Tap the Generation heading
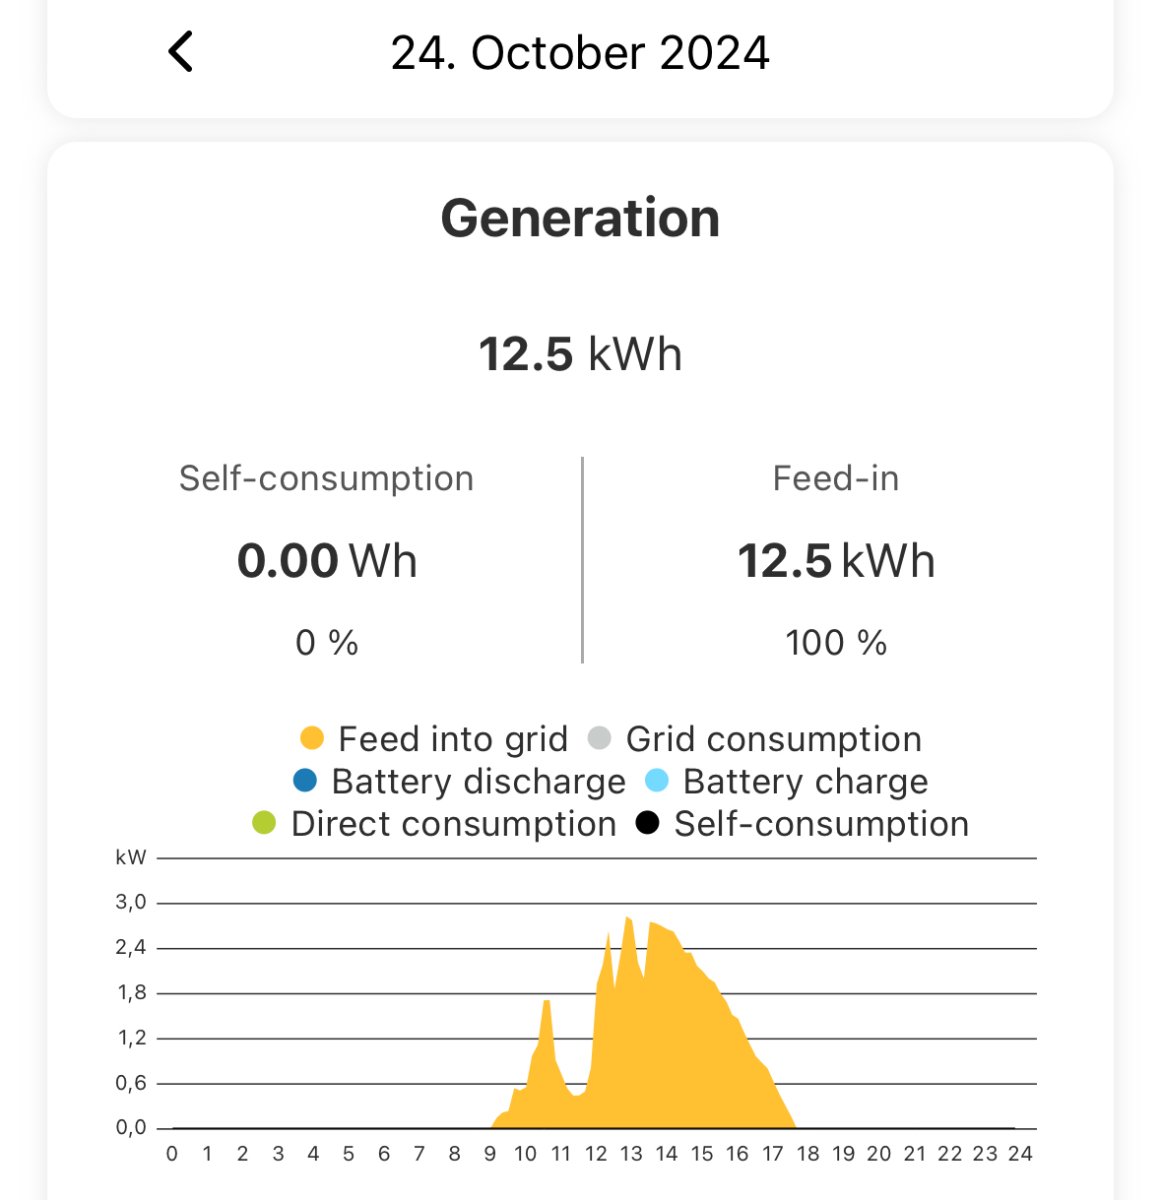 point(580,218)
